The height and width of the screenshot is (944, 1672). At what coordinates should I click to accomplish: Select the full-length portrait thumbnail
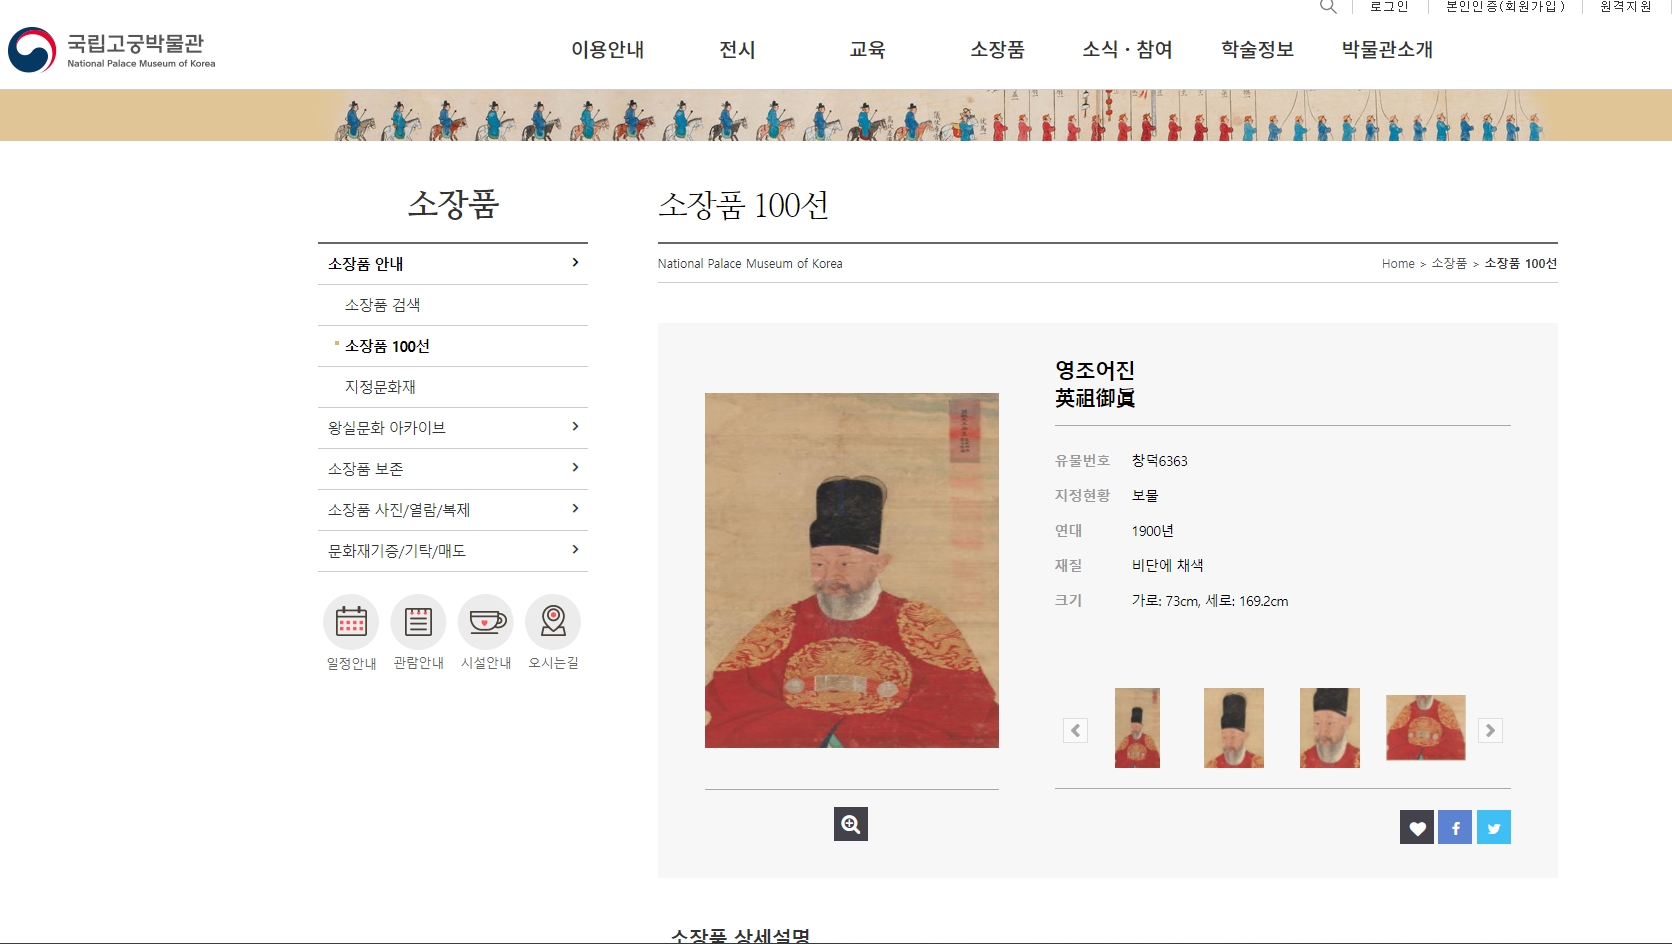(x=1137, y=728)
